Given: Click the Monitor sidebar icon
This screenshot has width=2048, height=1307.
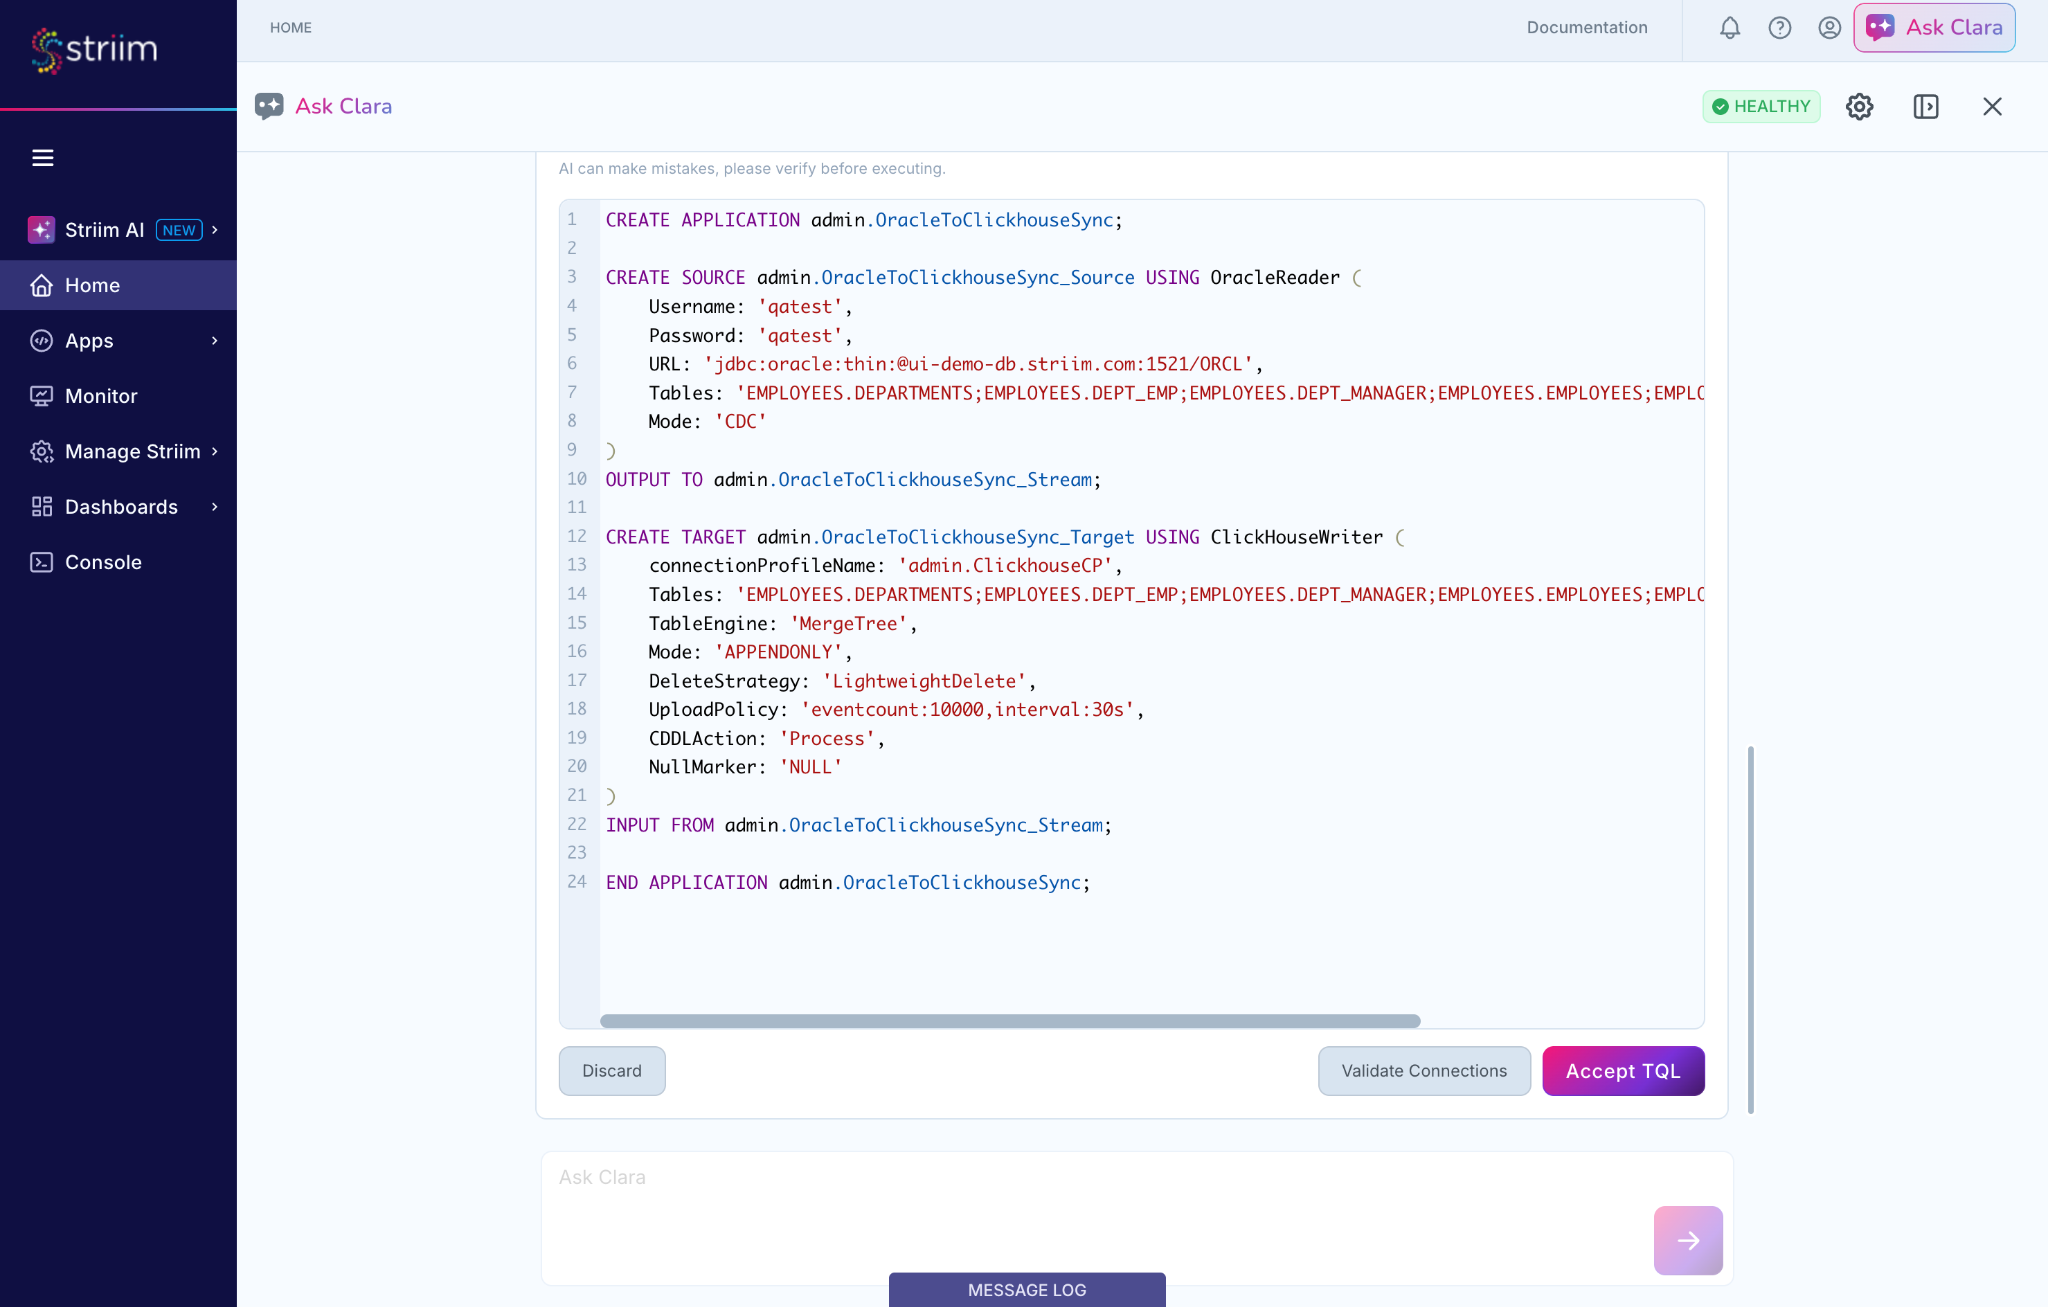Looking at the screenshot, I should 41,396.
